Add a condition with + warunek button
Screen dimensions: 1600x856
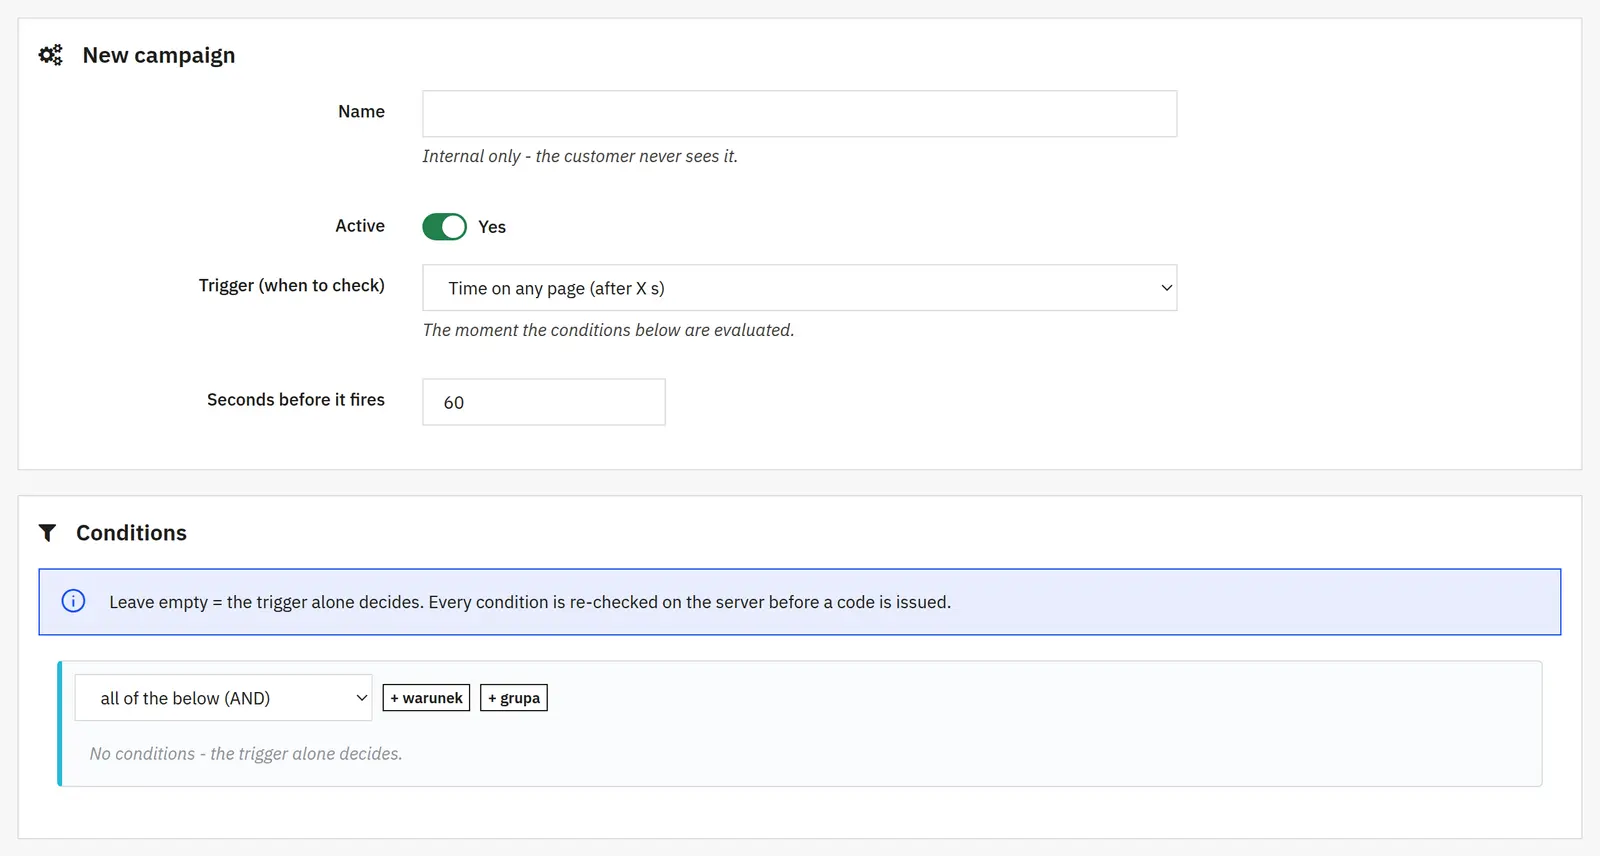(x=426, y=698)
